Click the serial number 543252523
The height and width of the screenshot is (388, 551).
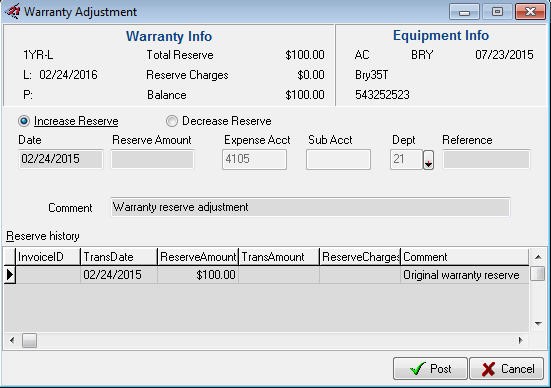382,95
